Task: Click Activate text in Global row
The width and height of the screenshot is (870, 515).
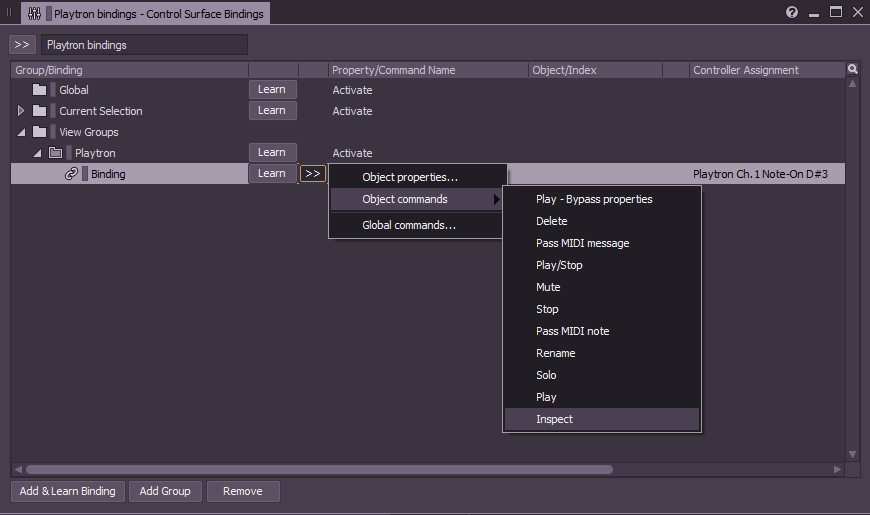Action: (x=352, y=90)
